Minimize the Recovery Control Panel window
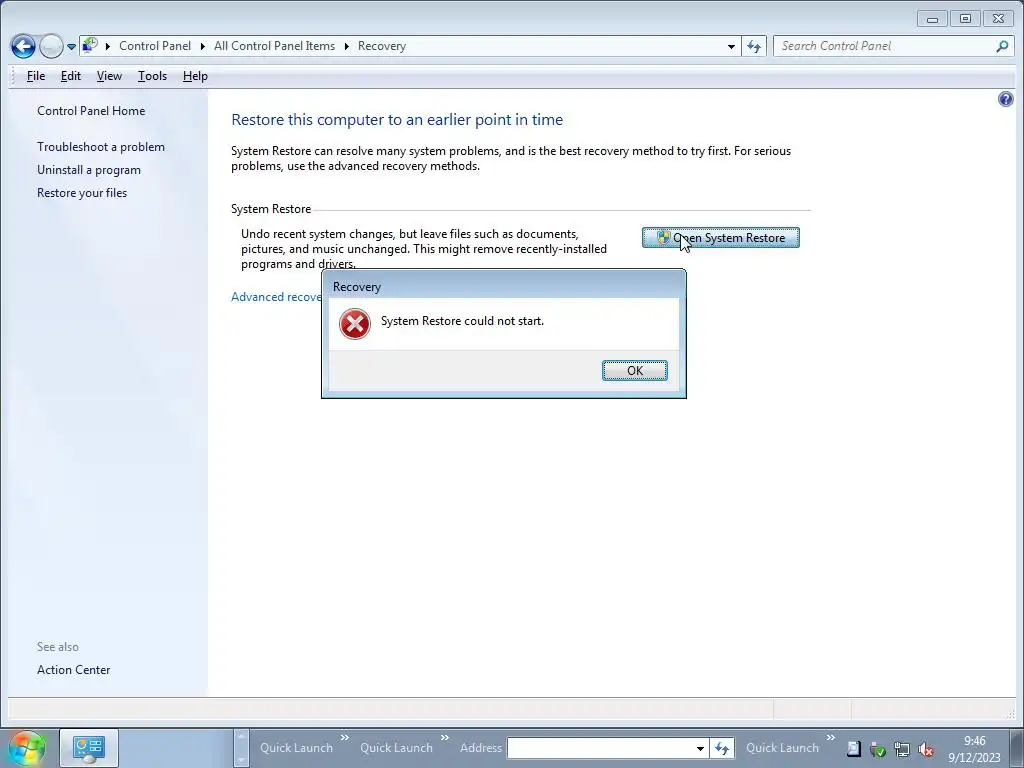Screen dimensions: 1024x768 click(933, 19)
